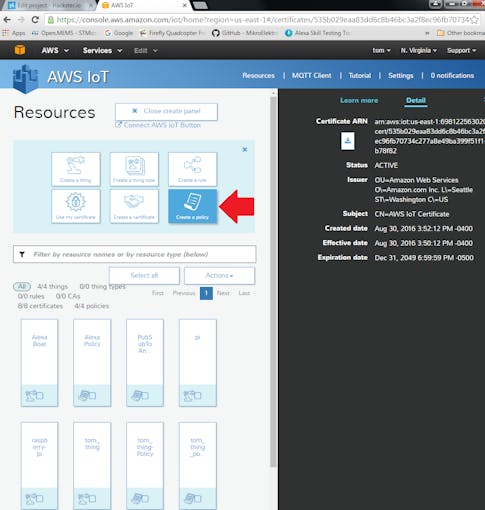Open the Tutorial header link
This screenshot has width=485, height=510.
(360, 76)
